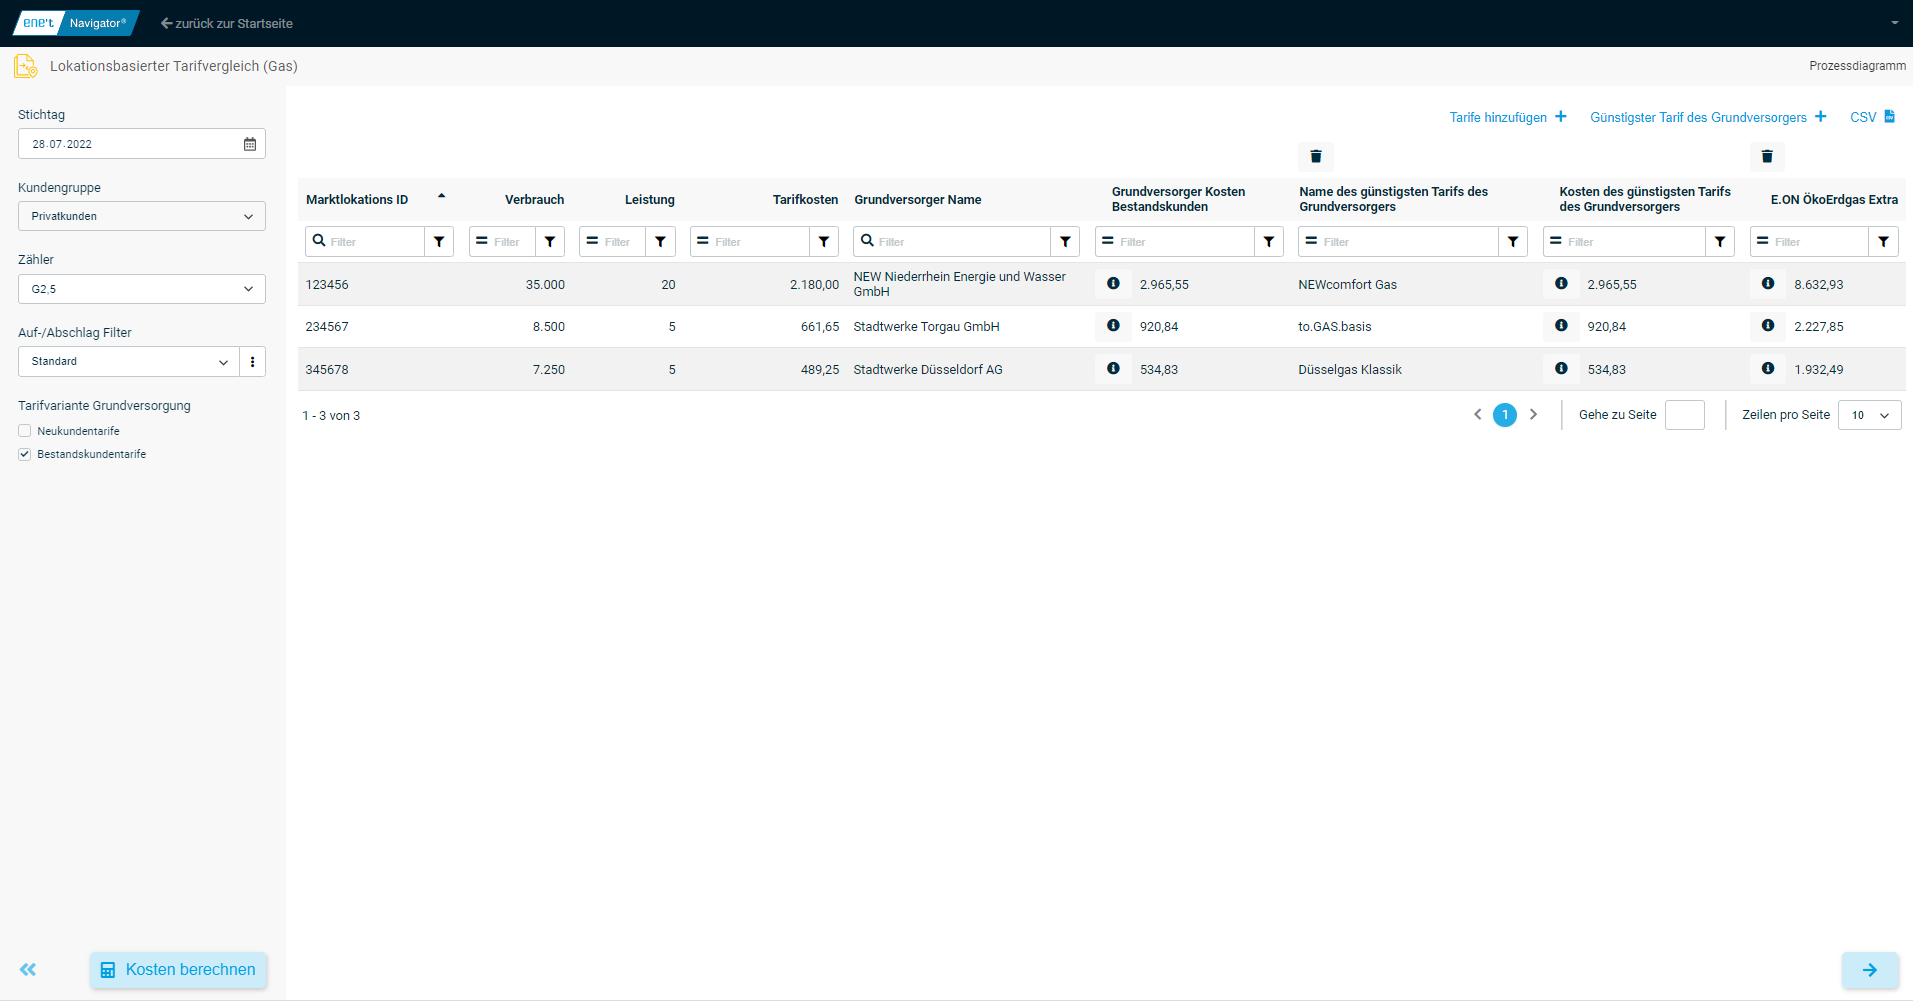The height and width of the screenshot is (1001, 1913).
Task: Click filter funnel for Name des günstigsten Tarifs column
Action: [1513, 241]
